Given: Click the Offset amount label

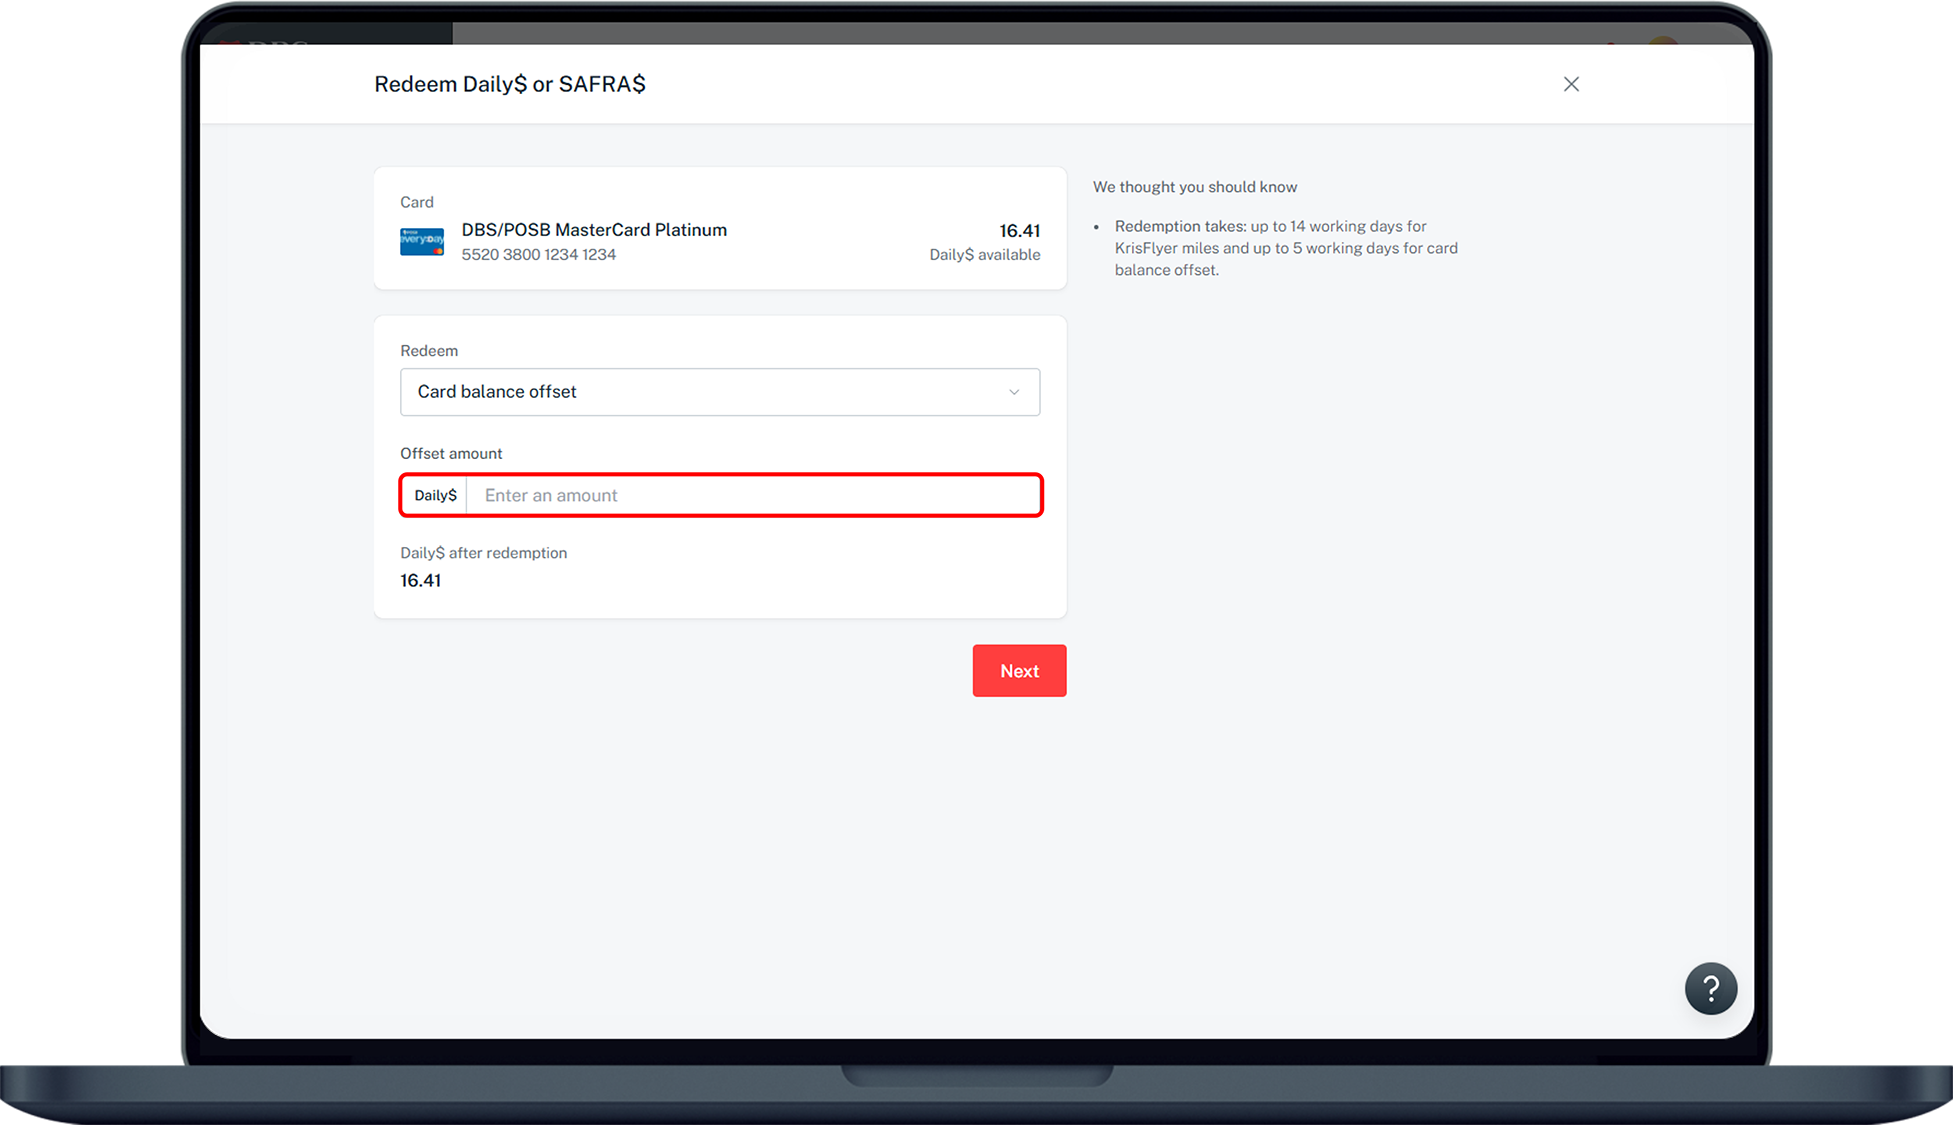Looking at the screenshot, I should [x=451, y=454].
